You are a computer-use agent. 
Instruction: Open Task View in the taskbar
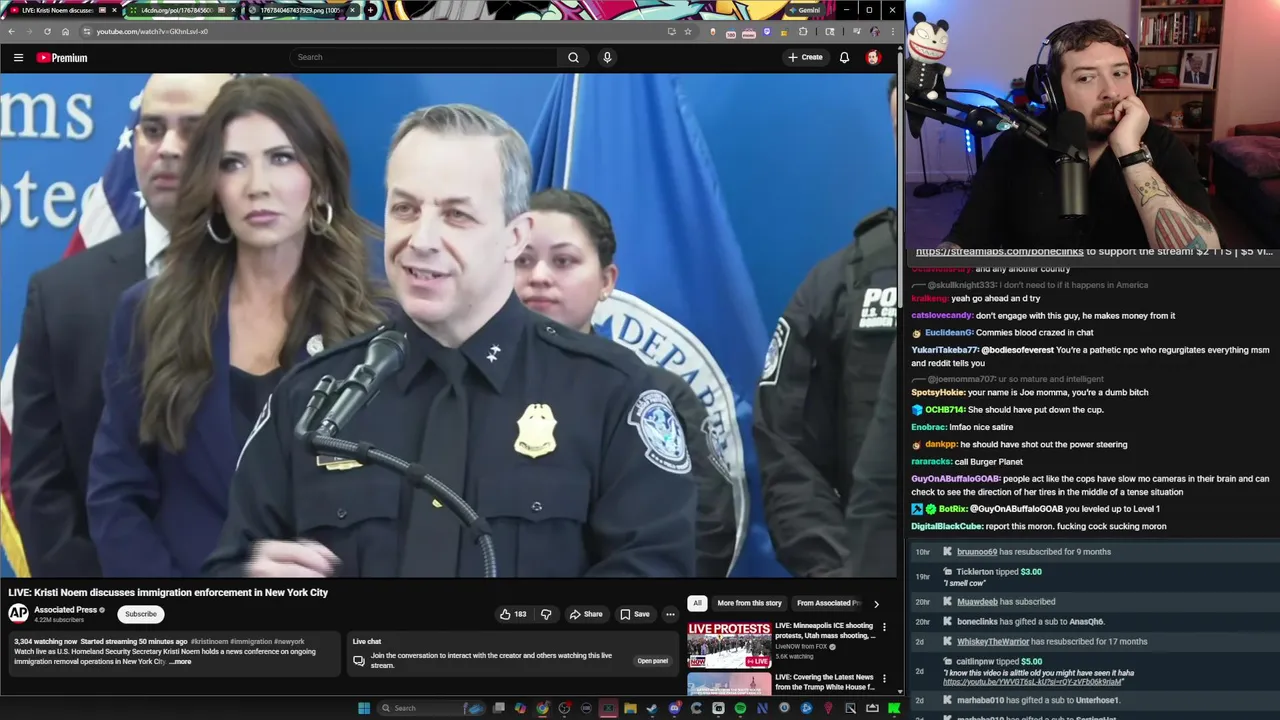[498, 708]
